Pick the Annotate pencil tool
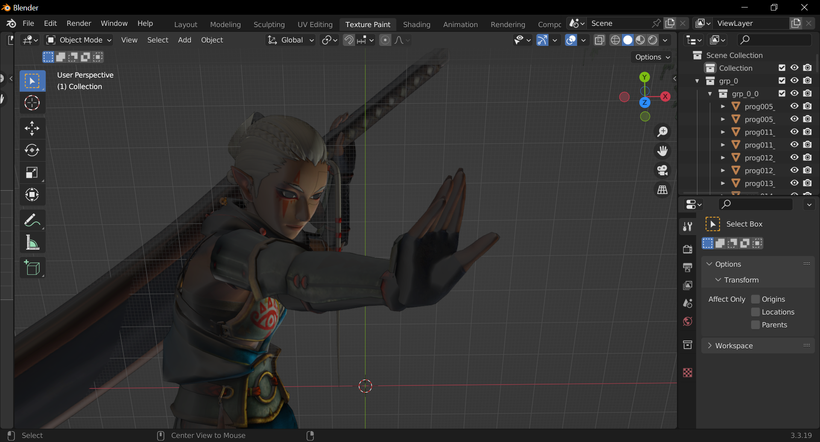 (x=32, y=220)
